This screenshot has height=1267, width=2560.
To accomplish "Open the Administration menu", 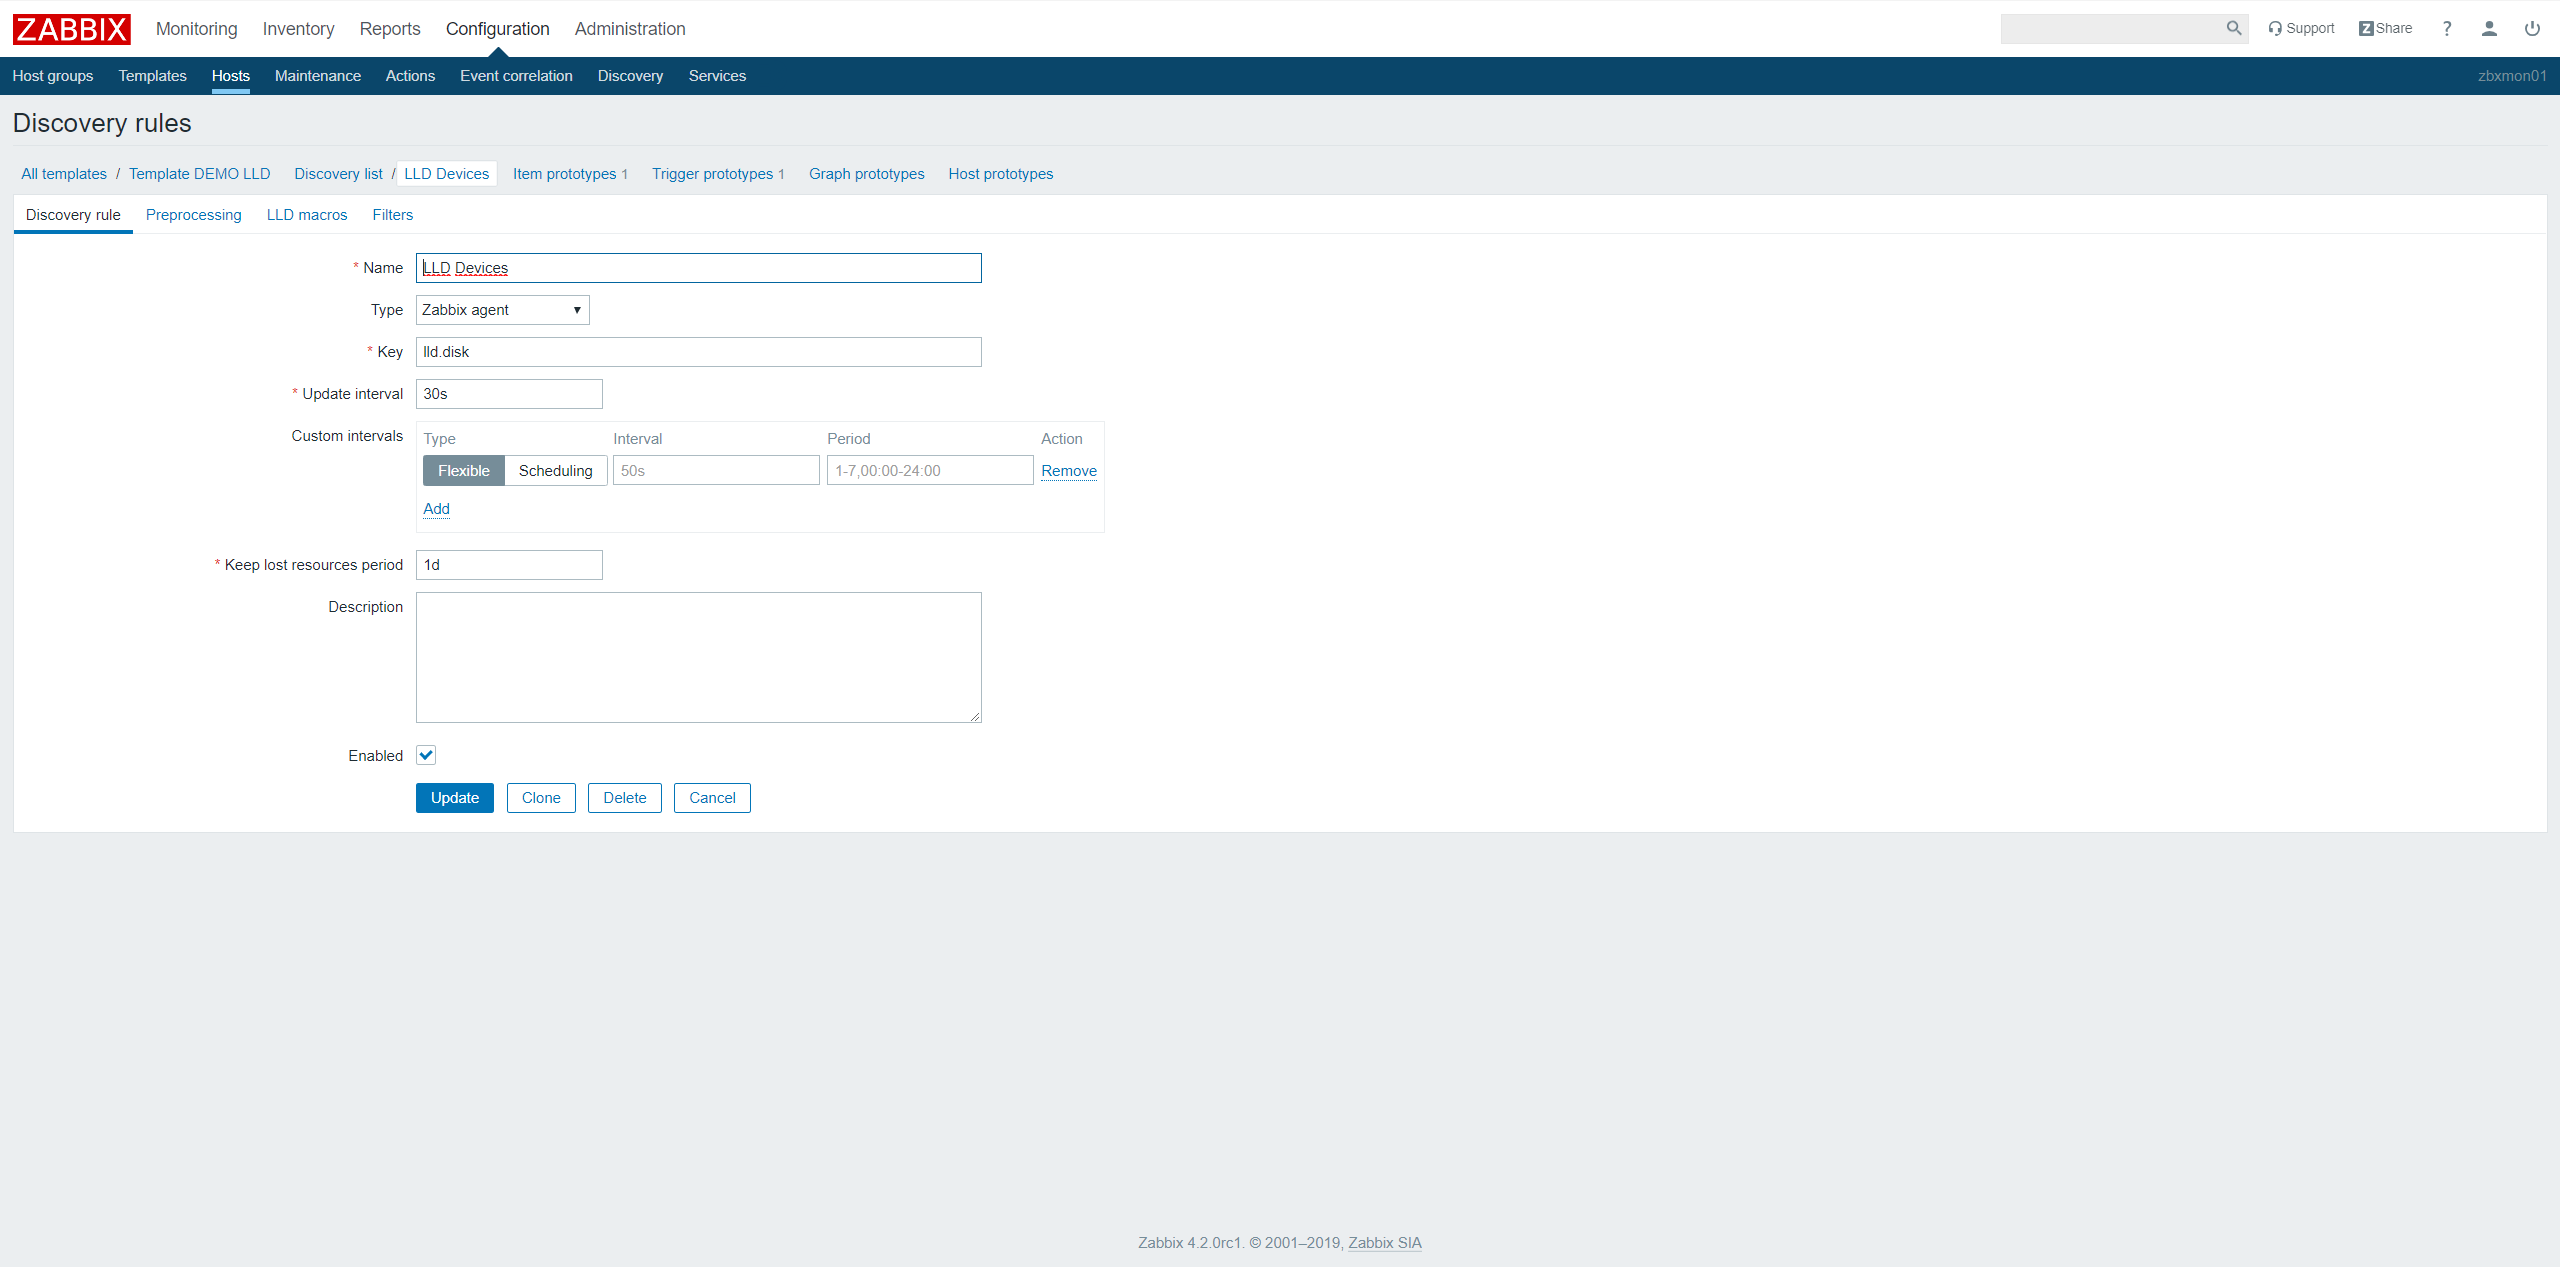I will click(x=630, y=29).
